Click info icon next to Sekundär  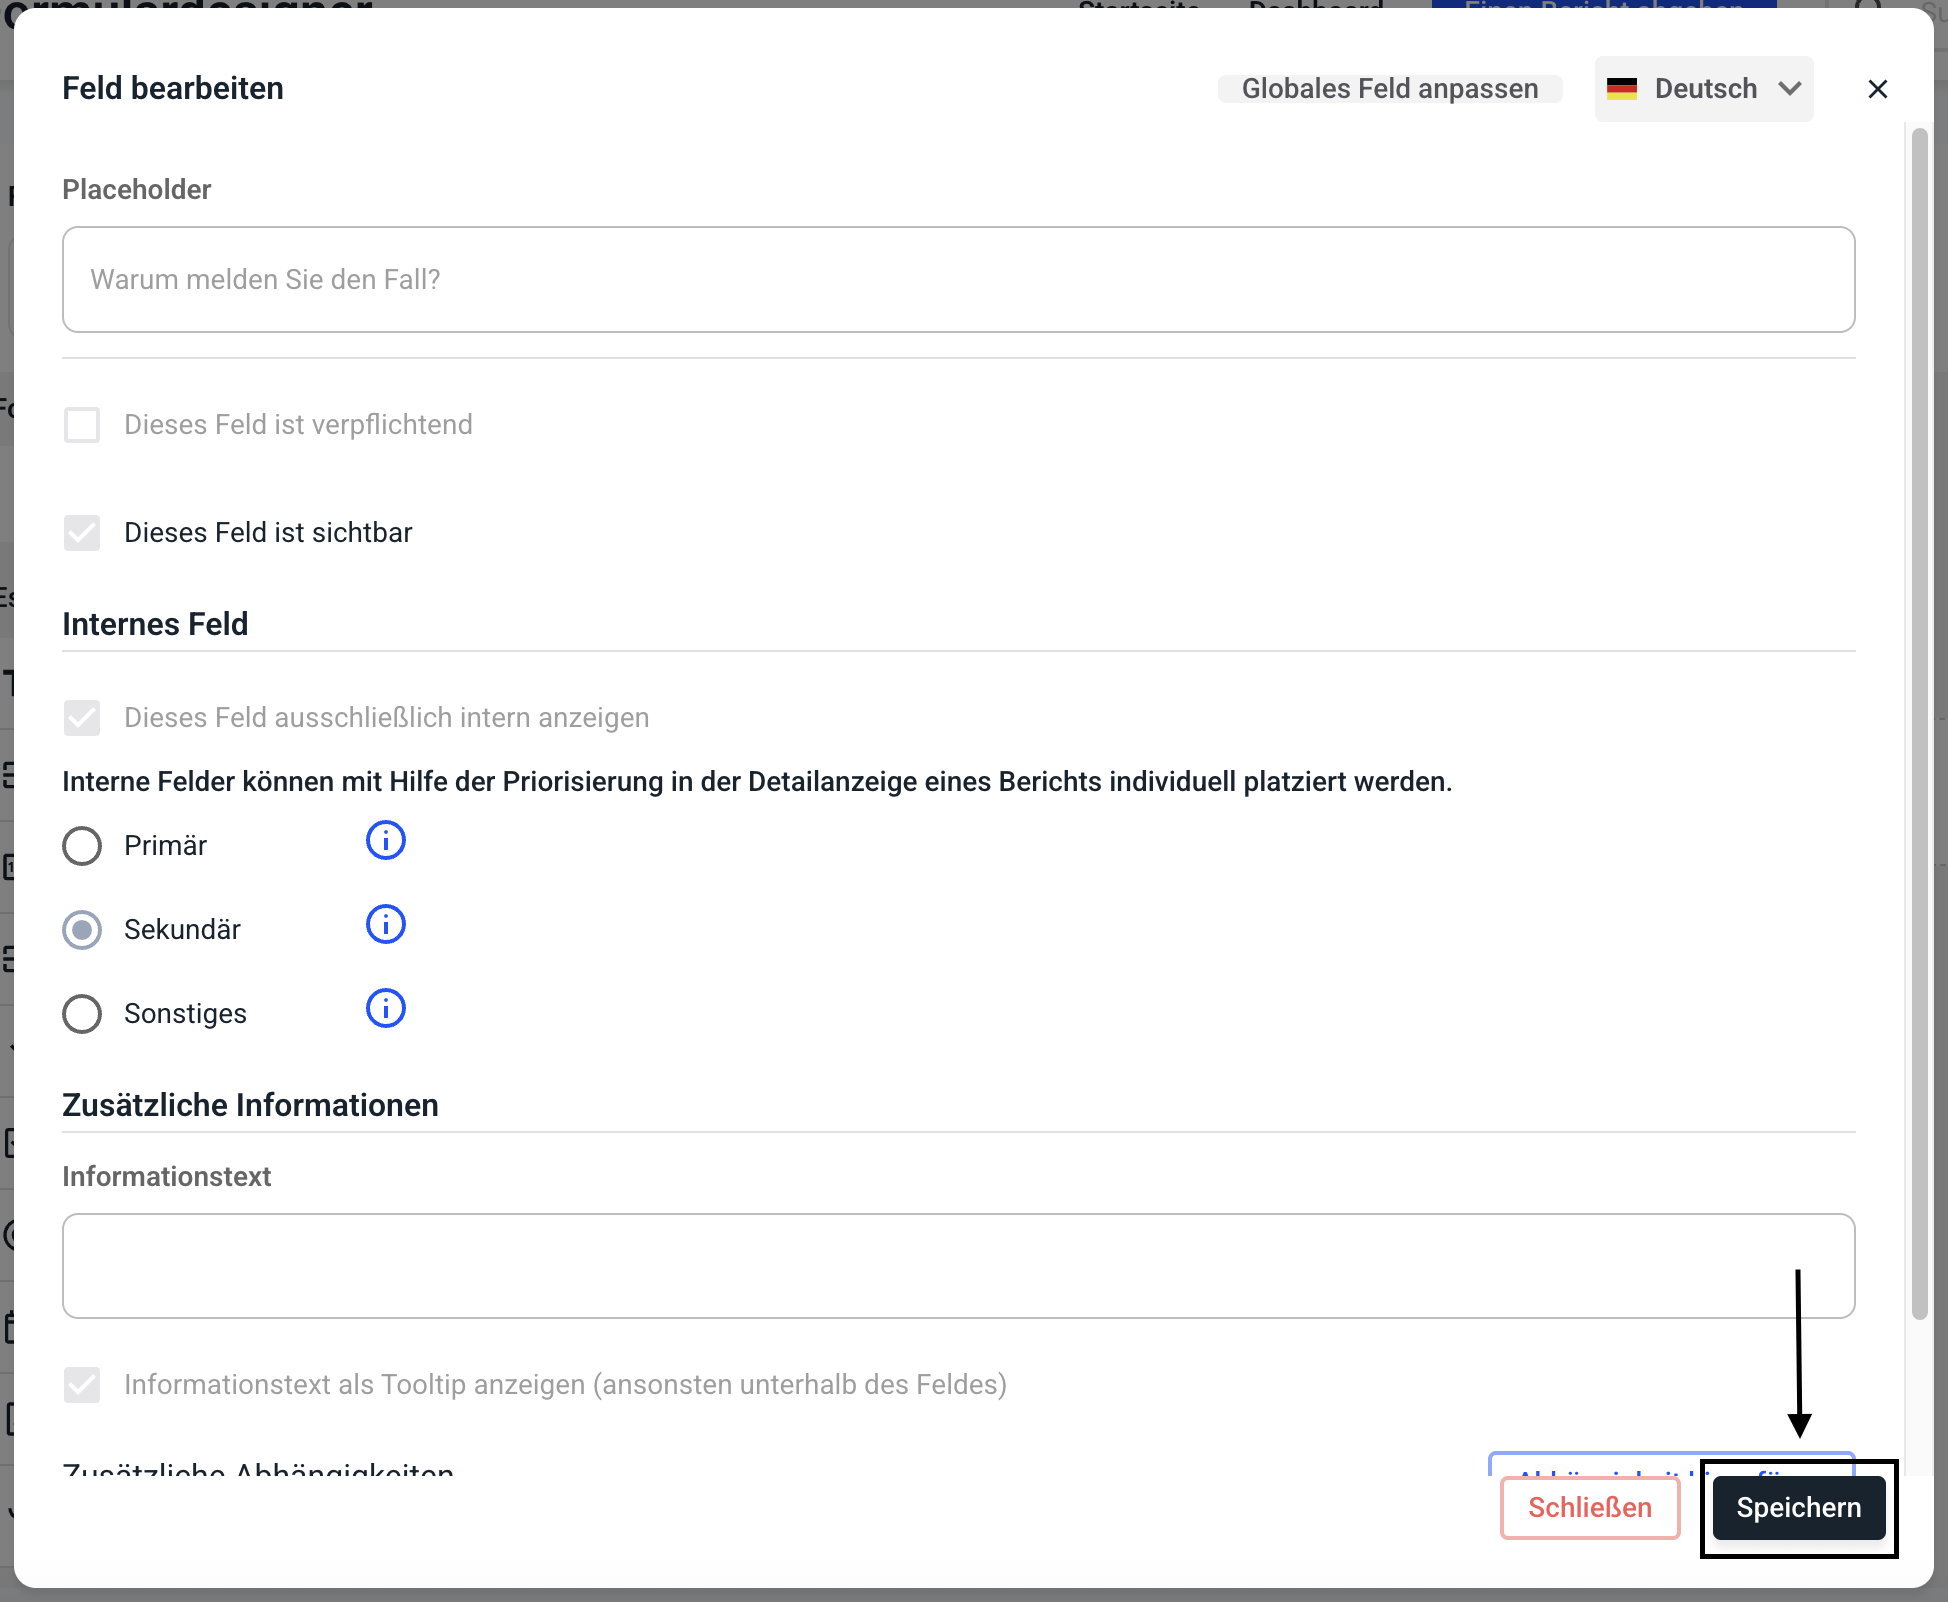385,925
